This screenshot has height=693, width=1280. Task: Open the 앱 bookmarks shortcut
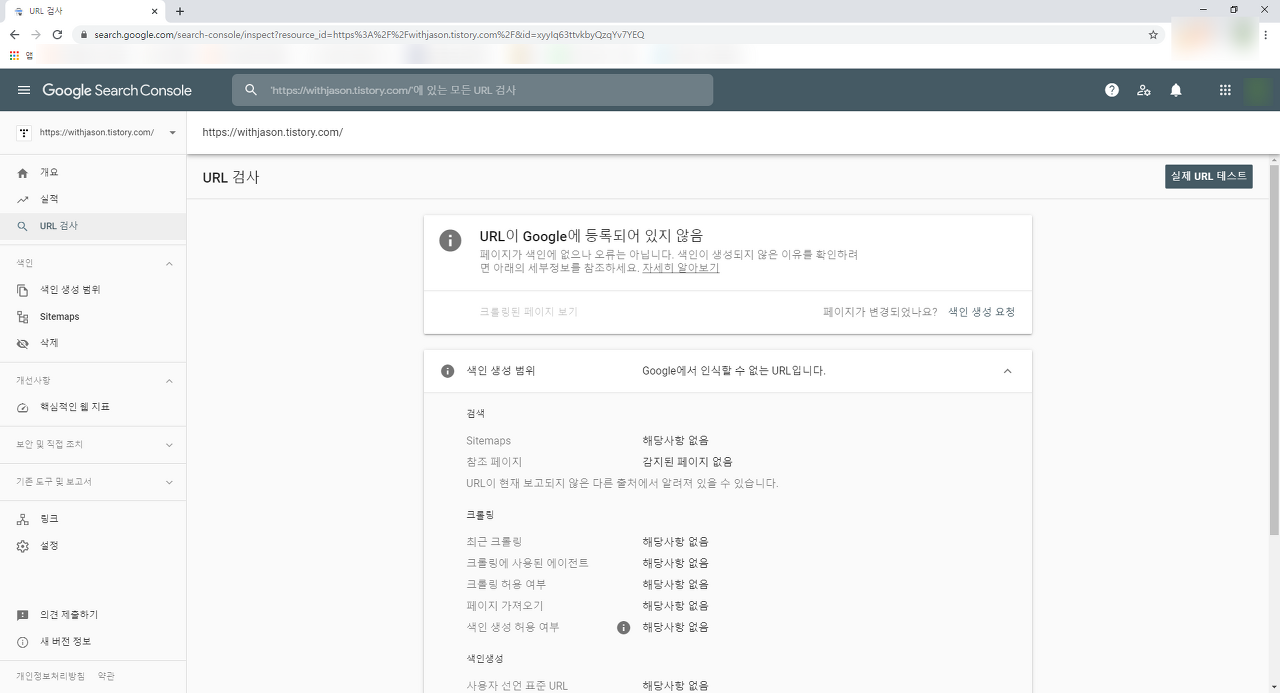(21, 55)
